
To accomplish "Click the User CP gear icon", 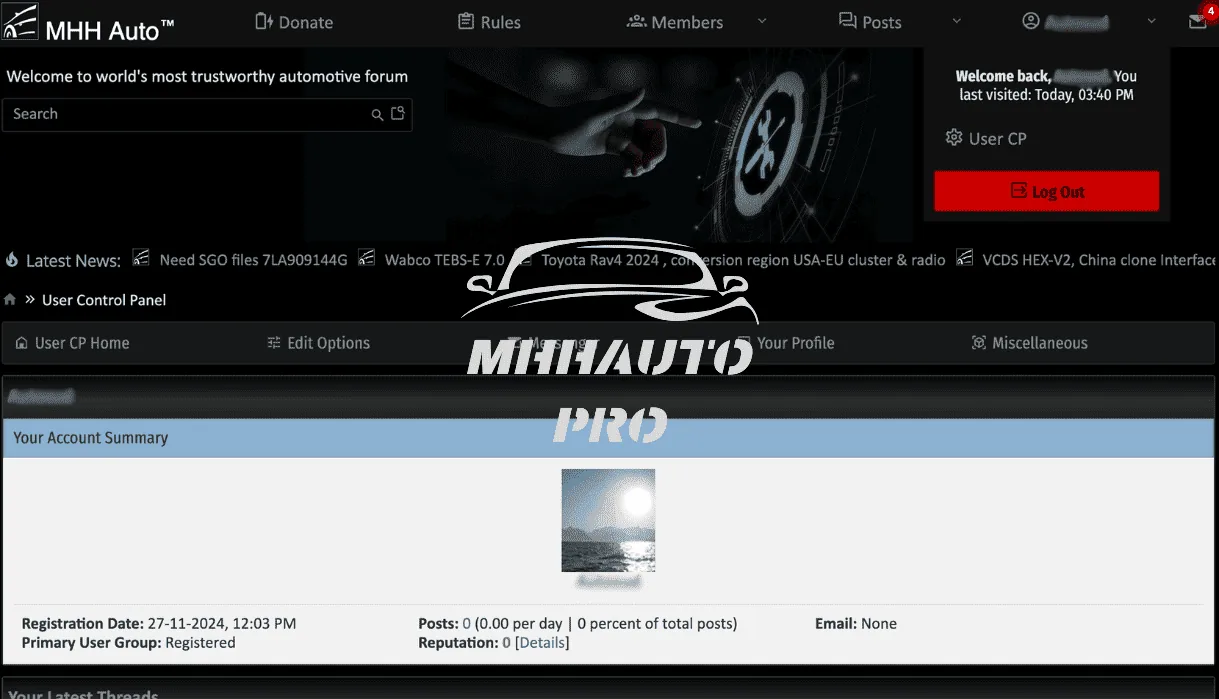I will (954, 138).
